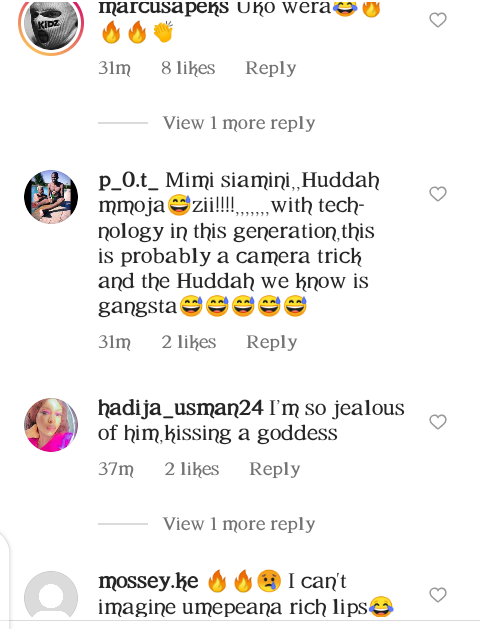Viewport: 480px width, 629px height.
Task: Reply to p_0.t_'s comment
Action: click(271, 342)
